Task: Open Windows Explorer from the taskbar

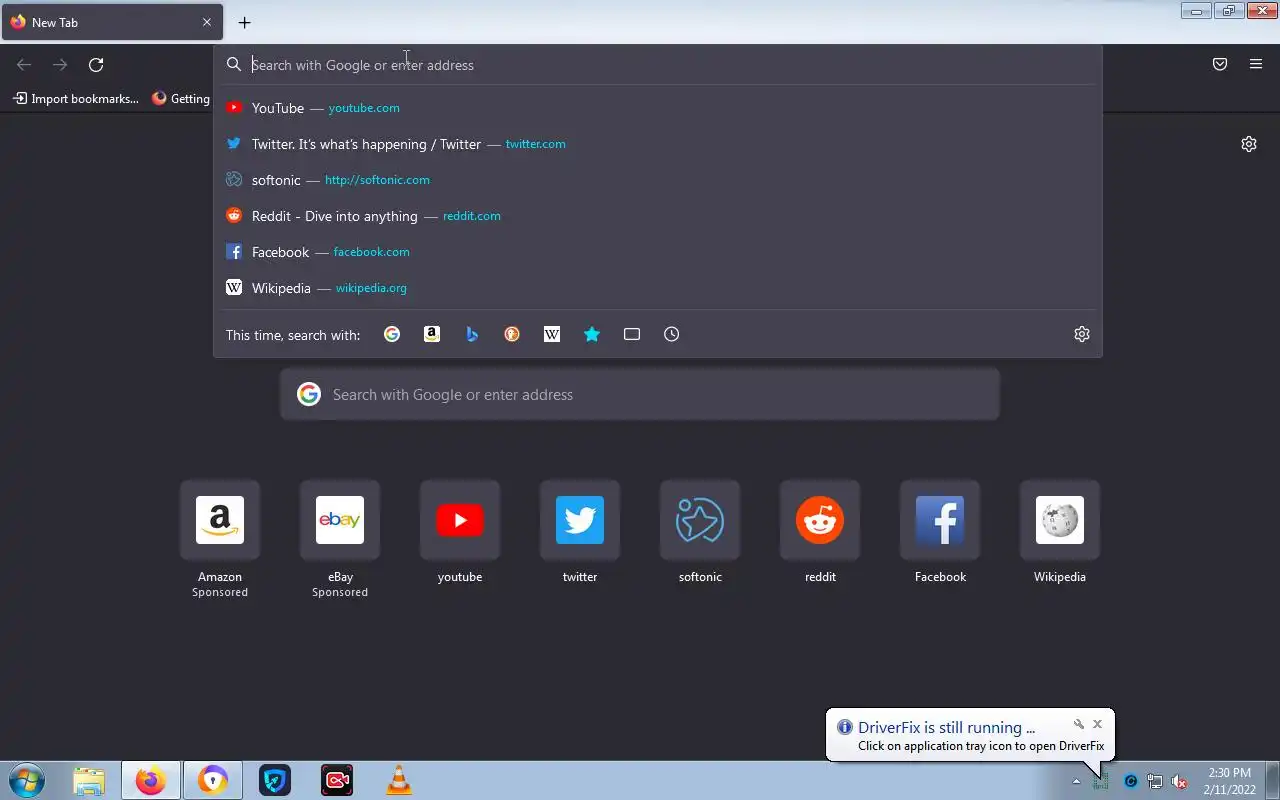Action: pos(89,780)
